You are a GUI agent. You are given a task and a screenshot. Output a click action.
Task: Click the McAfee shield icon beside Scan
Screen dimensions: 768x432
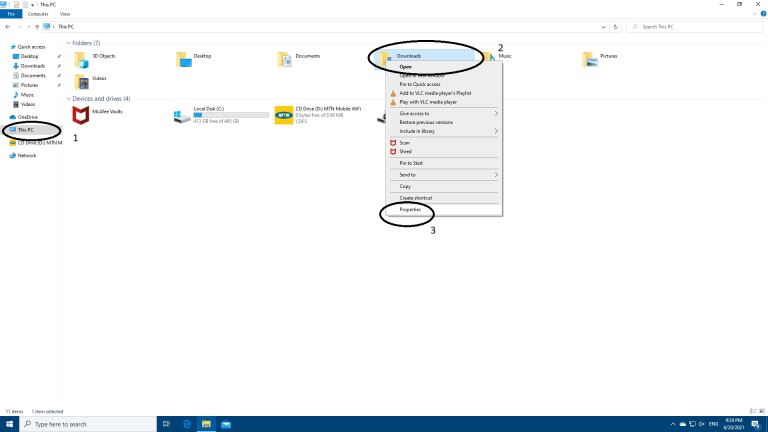tap(393, 143)
